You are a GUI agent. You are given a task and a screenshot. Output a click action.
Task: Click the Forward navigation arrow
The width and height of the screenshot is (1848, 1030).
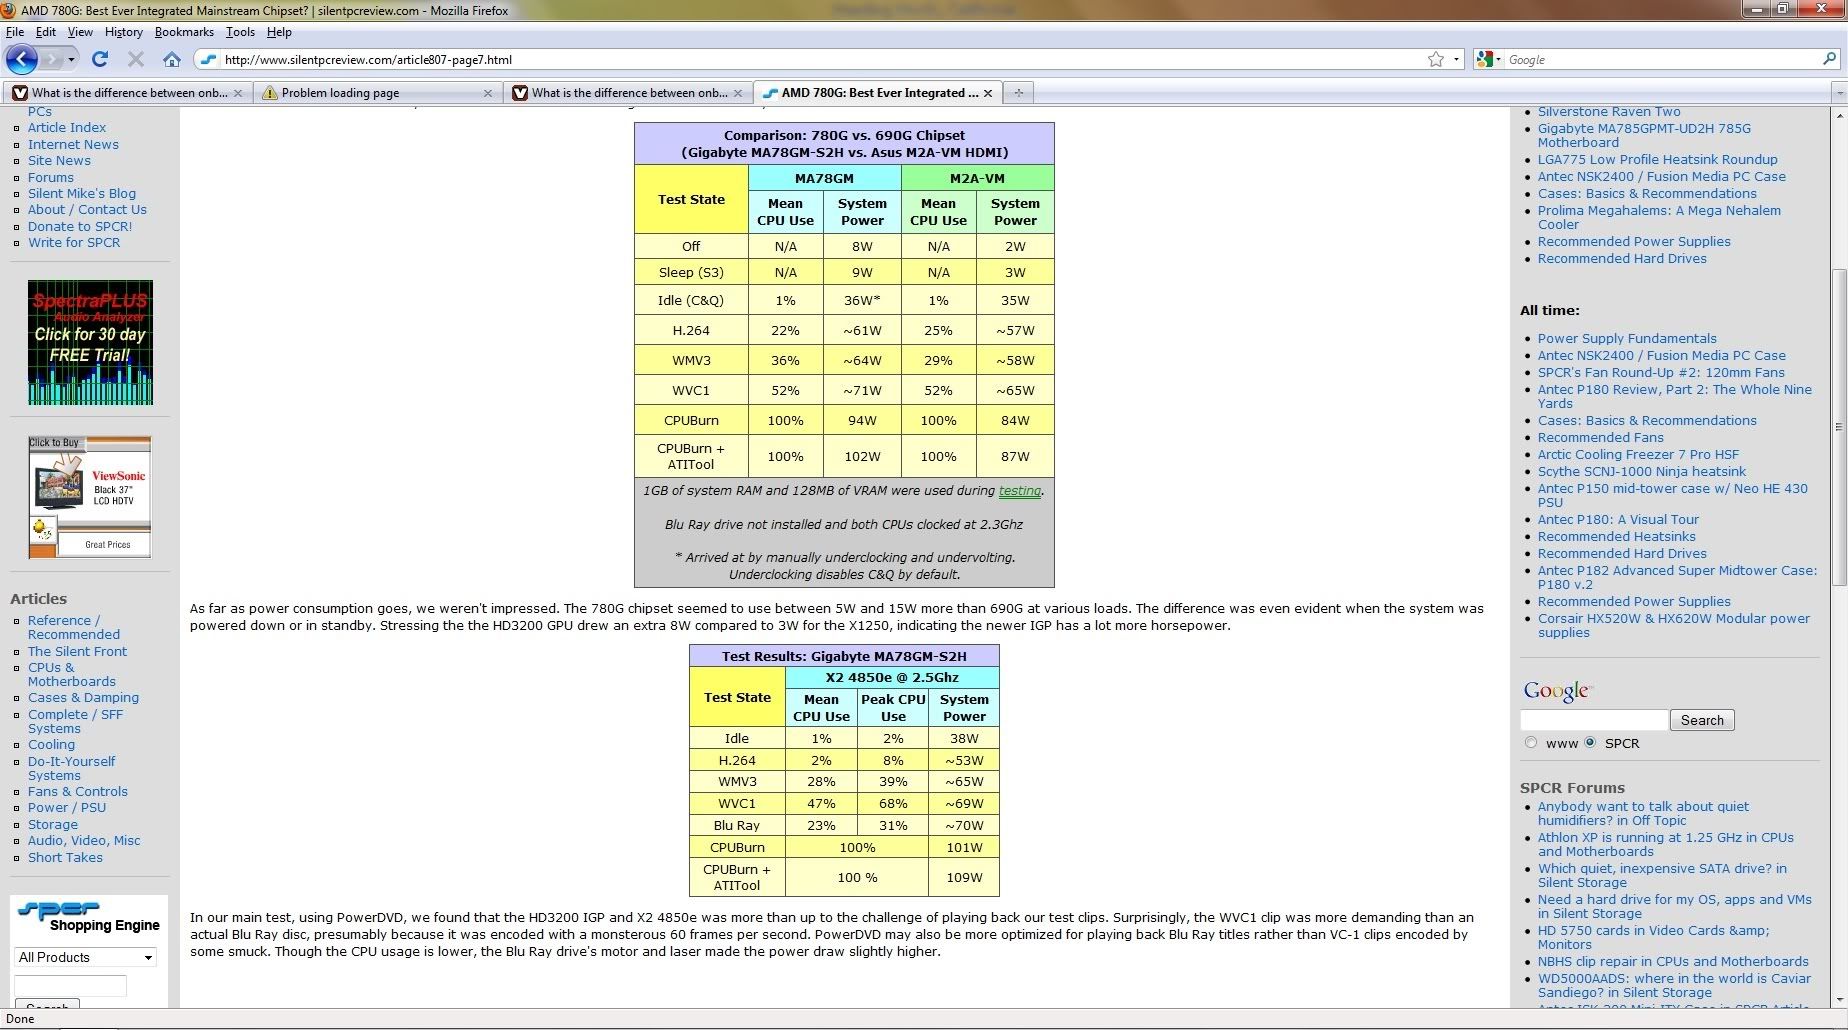tap(52, 59)
